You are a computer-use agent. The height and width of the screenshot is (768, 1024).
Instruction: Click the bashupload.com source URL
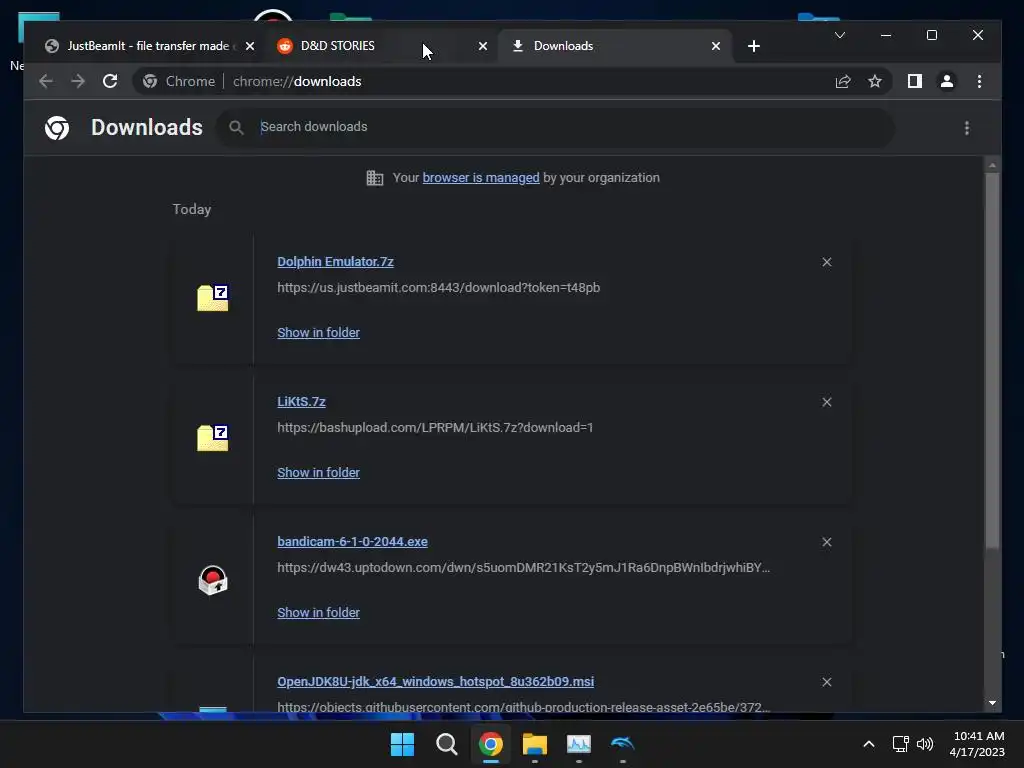(x=435, y=428)
